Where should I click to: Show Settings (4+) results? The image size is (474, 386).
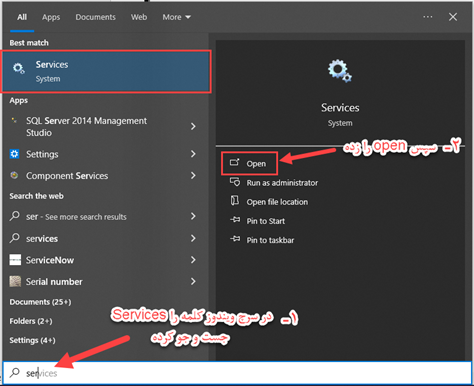pos(32,340)
